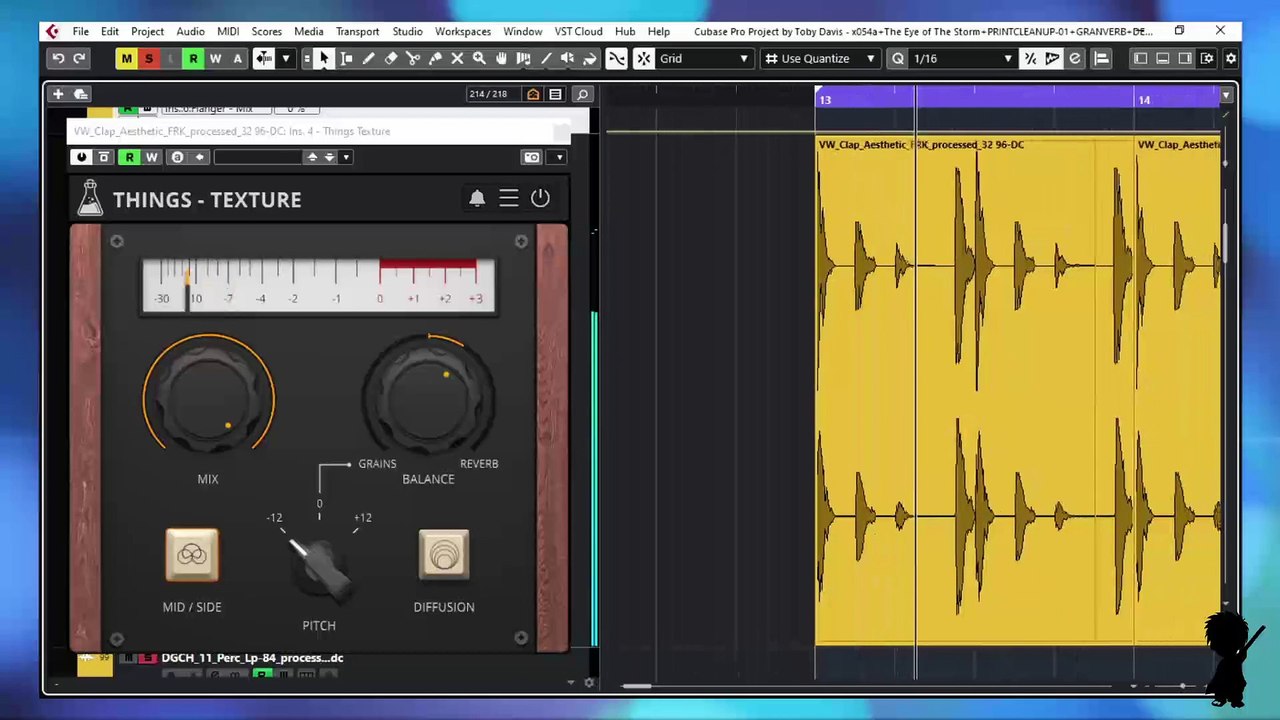The height and width of the screenshot is (720, 1280).
Task: Adjust the PITCH knob
Action: coord(319,566)
